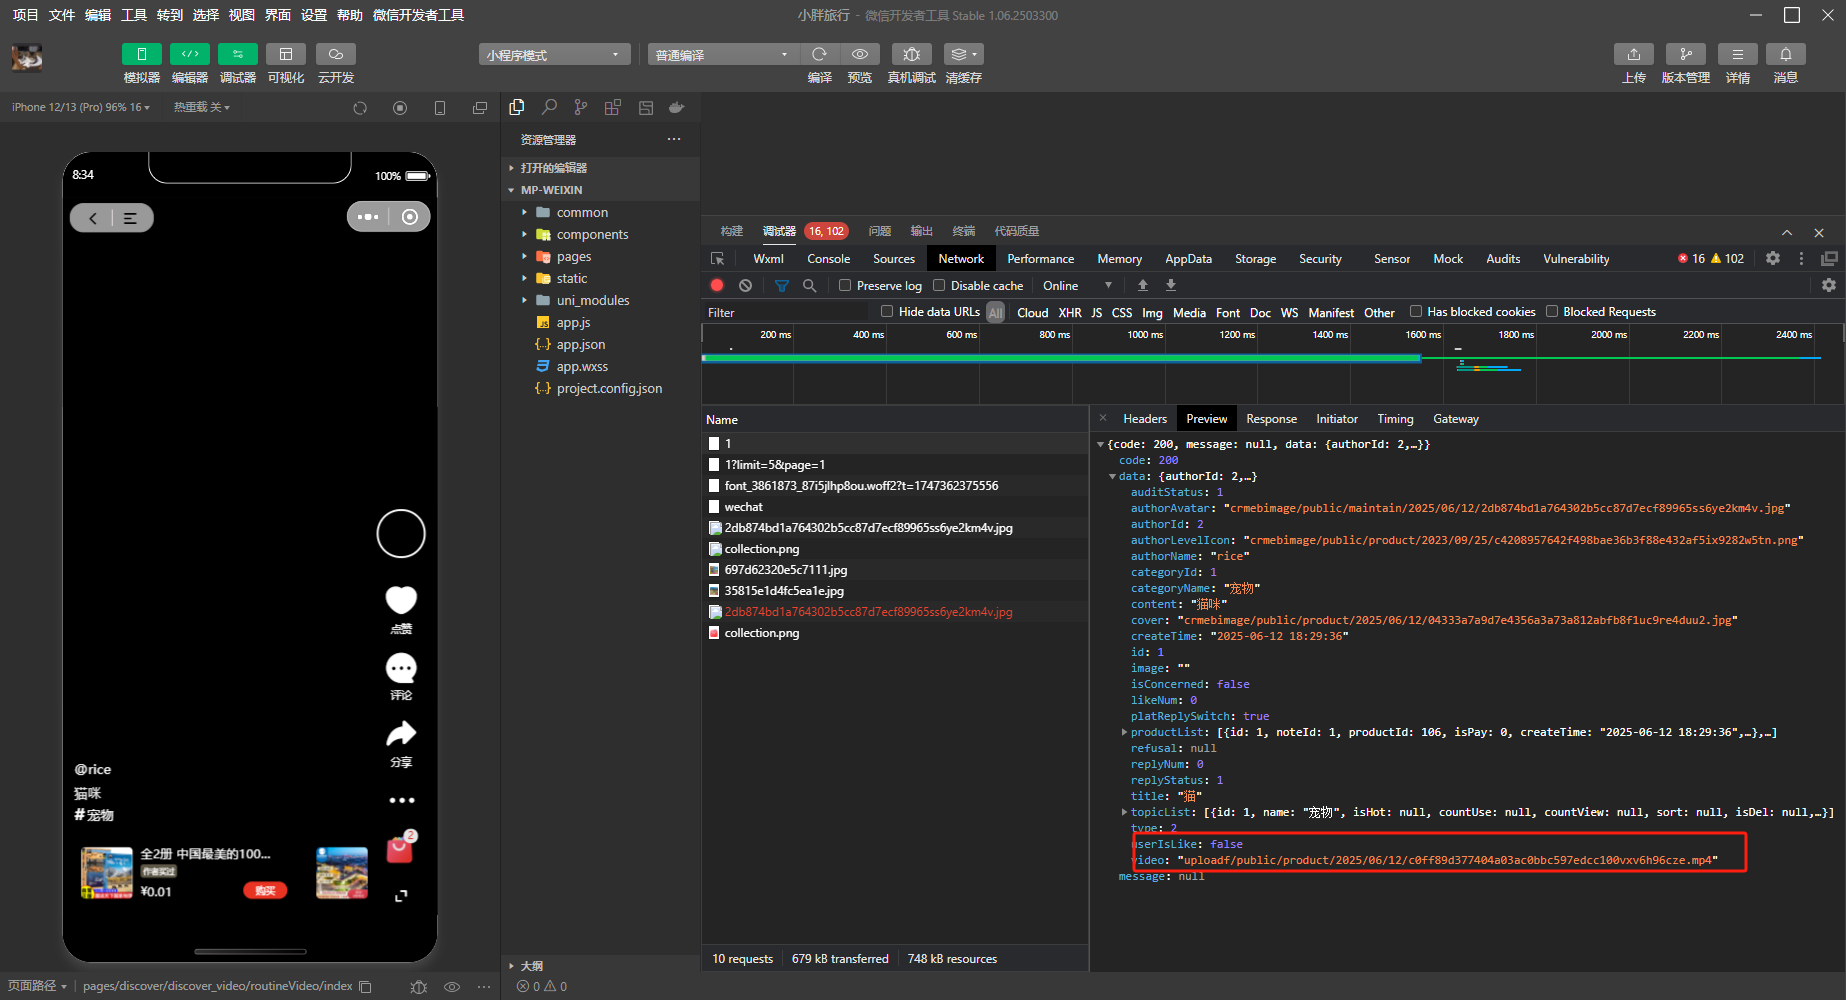Expand the common folder
This screenshot has width=1846, height=1000.
pyautogui.click(x=600, y=212)
